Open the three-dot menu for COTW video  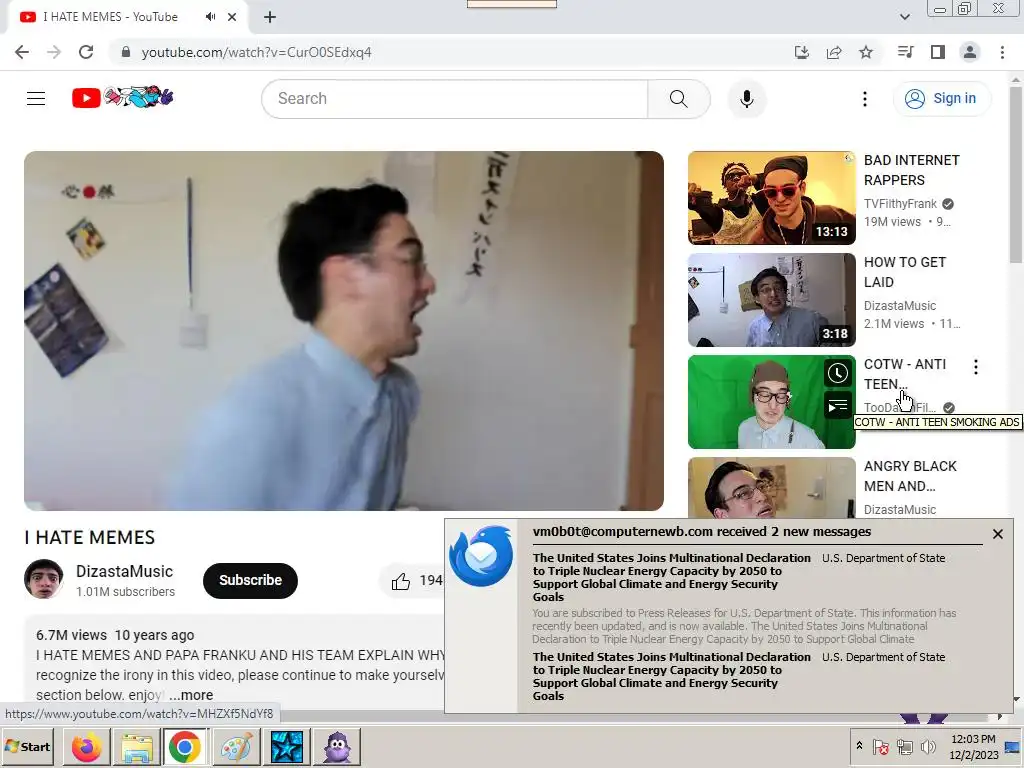pos(976,367)
